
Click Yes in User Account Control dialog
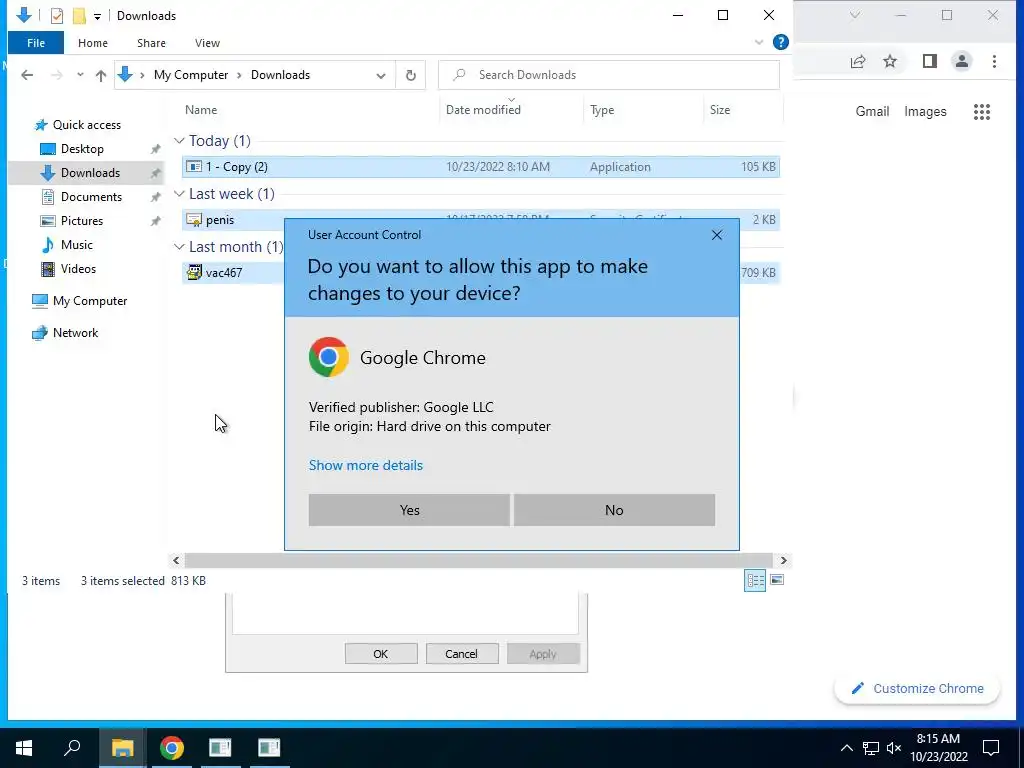(x=409, y=510)
